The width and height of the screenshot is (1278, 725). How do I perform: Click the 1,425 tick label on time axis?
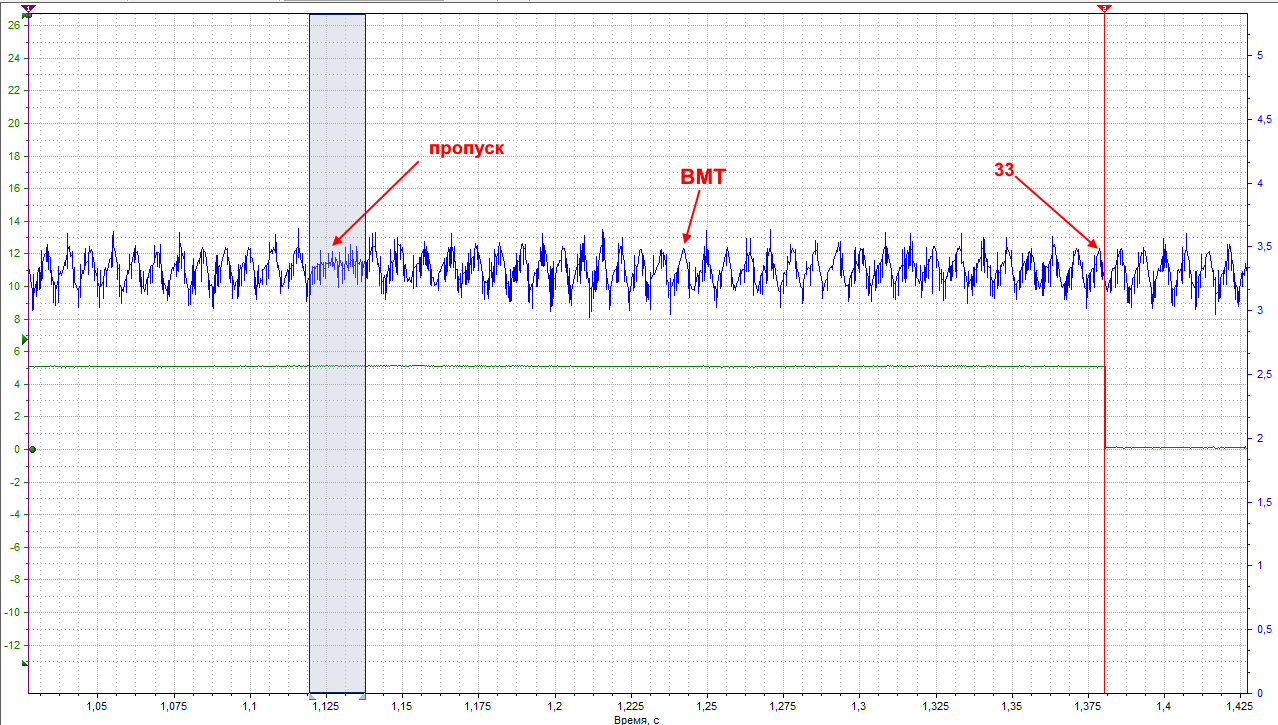tap(1240, 706)
